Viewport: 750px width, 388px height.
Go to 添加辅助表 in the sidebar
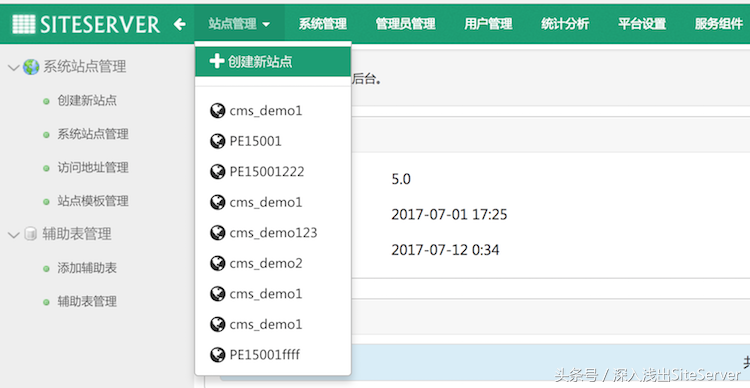click(x=87, y=268)
